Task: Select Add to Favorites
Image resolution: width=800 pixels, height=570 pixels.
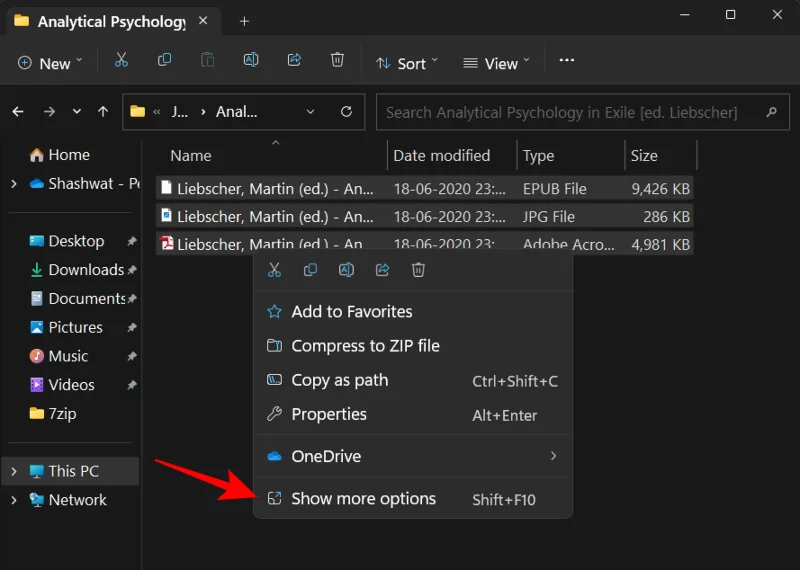Action: (413, 311)
